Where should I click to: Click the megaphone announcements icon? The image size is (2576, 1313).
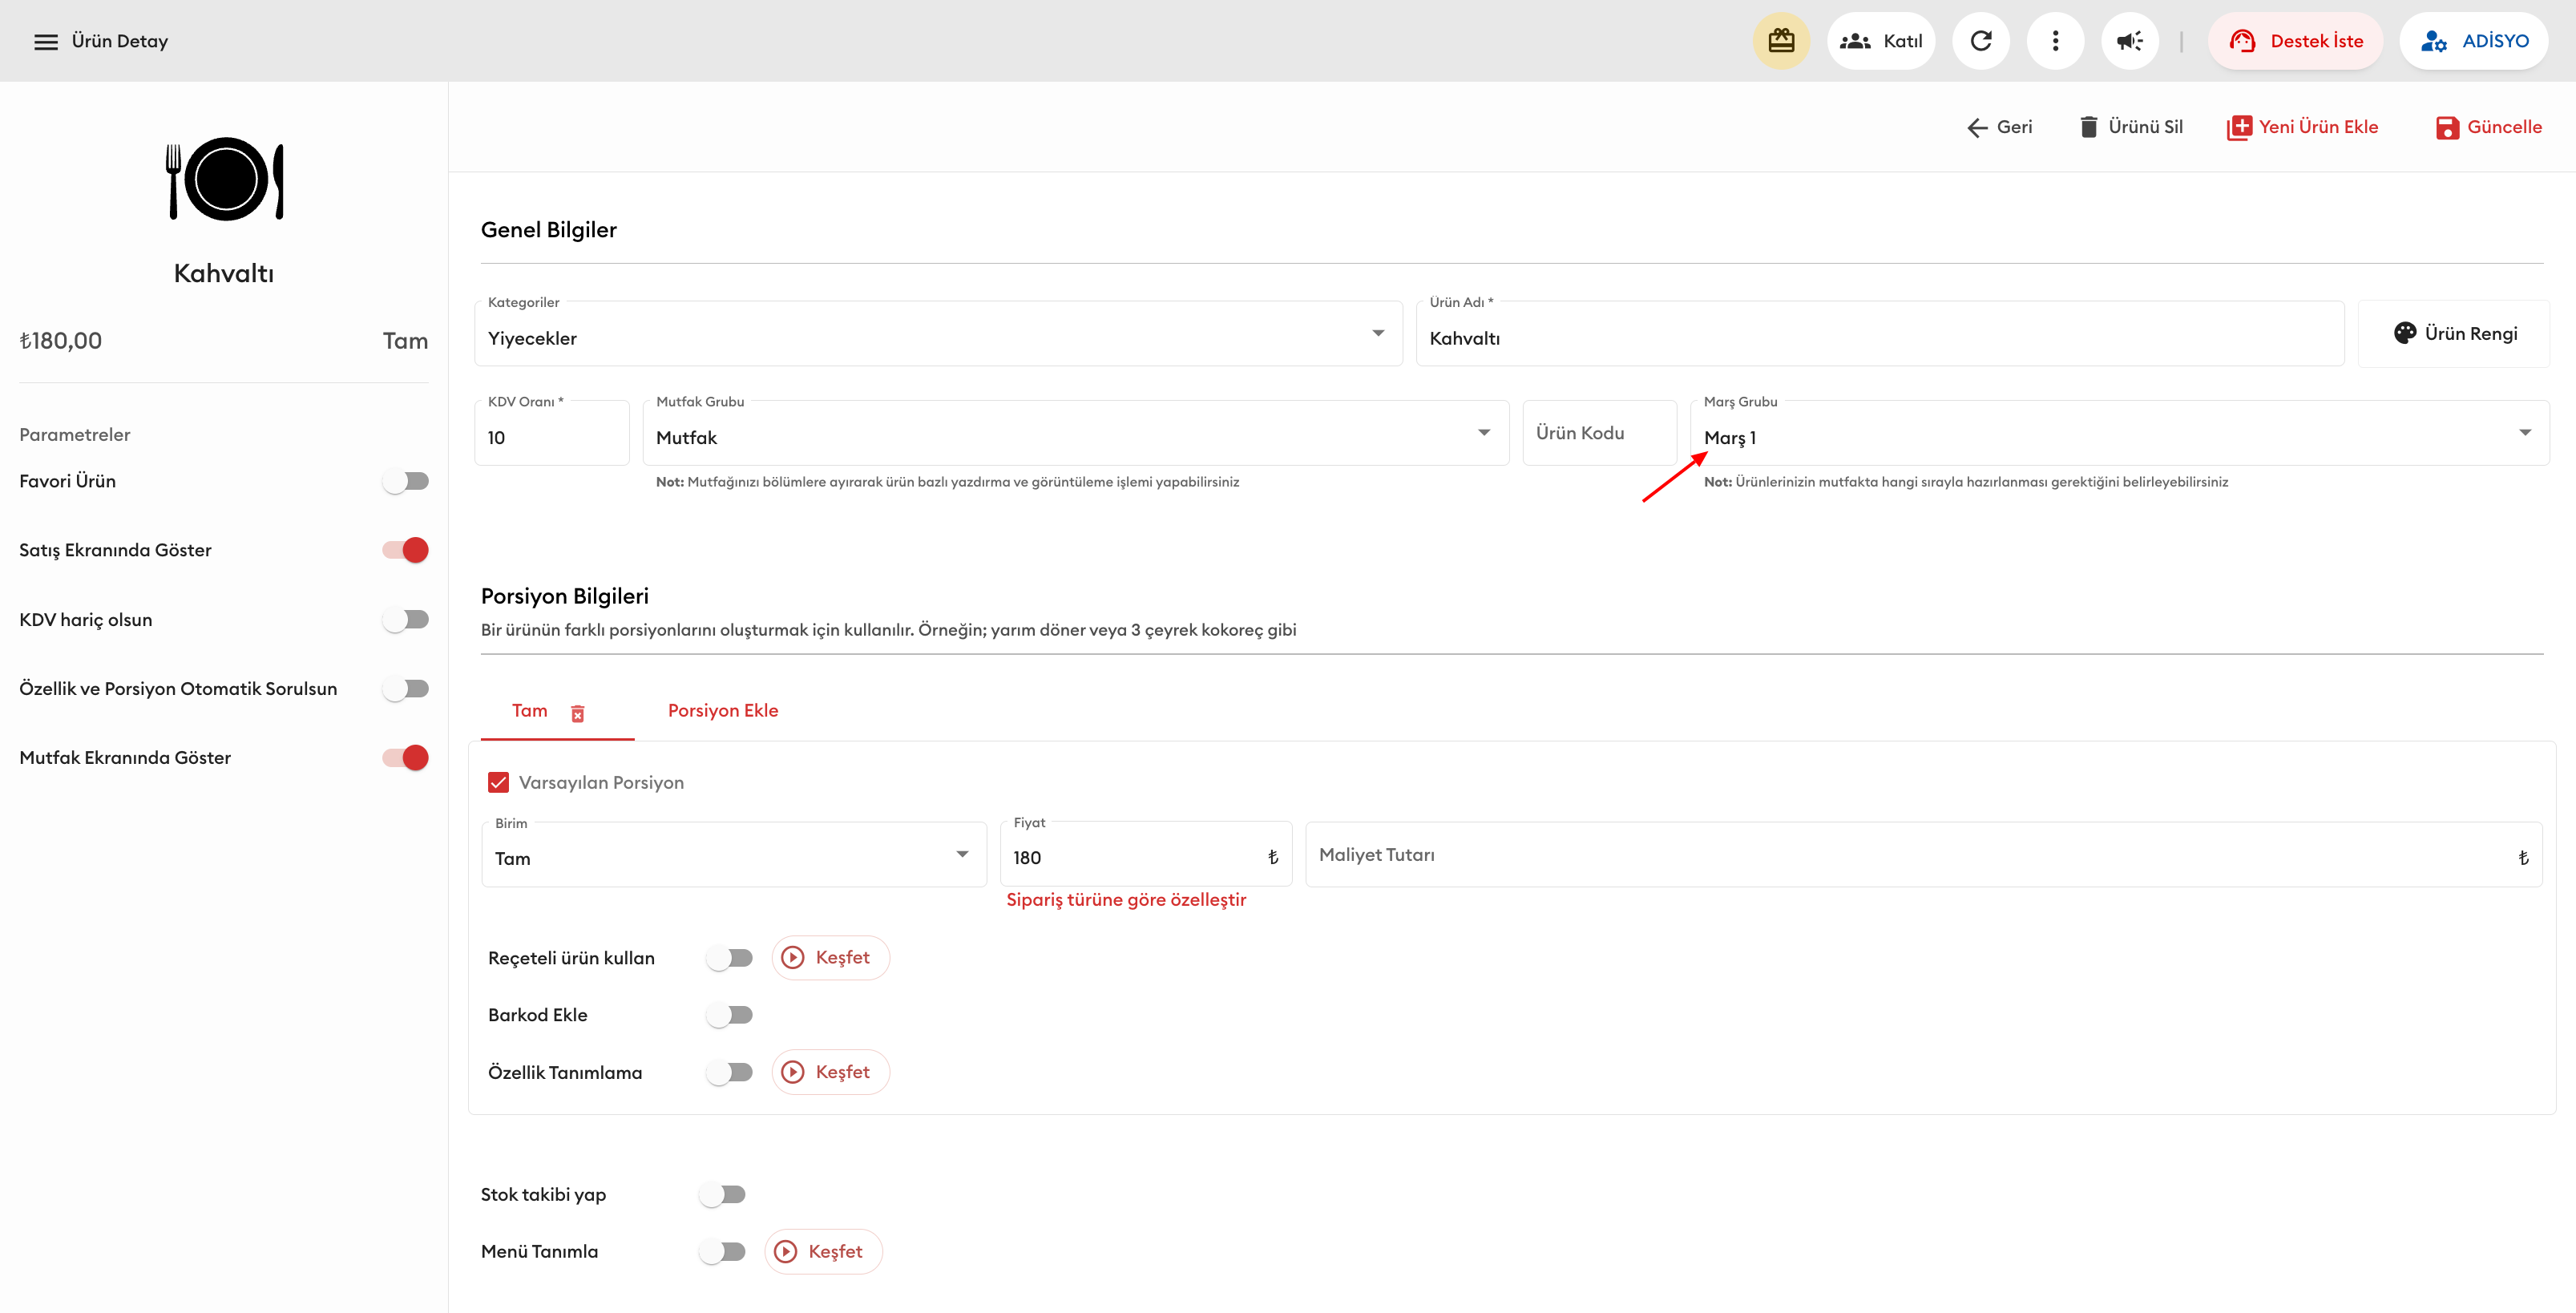tap(2130, 41)
